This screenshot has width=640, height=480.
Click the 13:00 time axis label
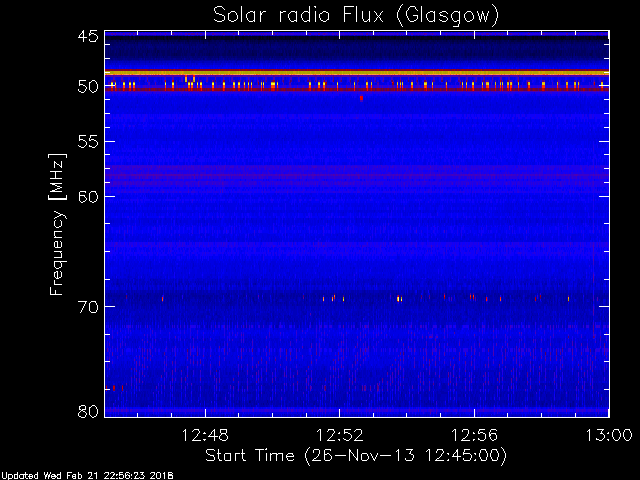tap(609, 435)
